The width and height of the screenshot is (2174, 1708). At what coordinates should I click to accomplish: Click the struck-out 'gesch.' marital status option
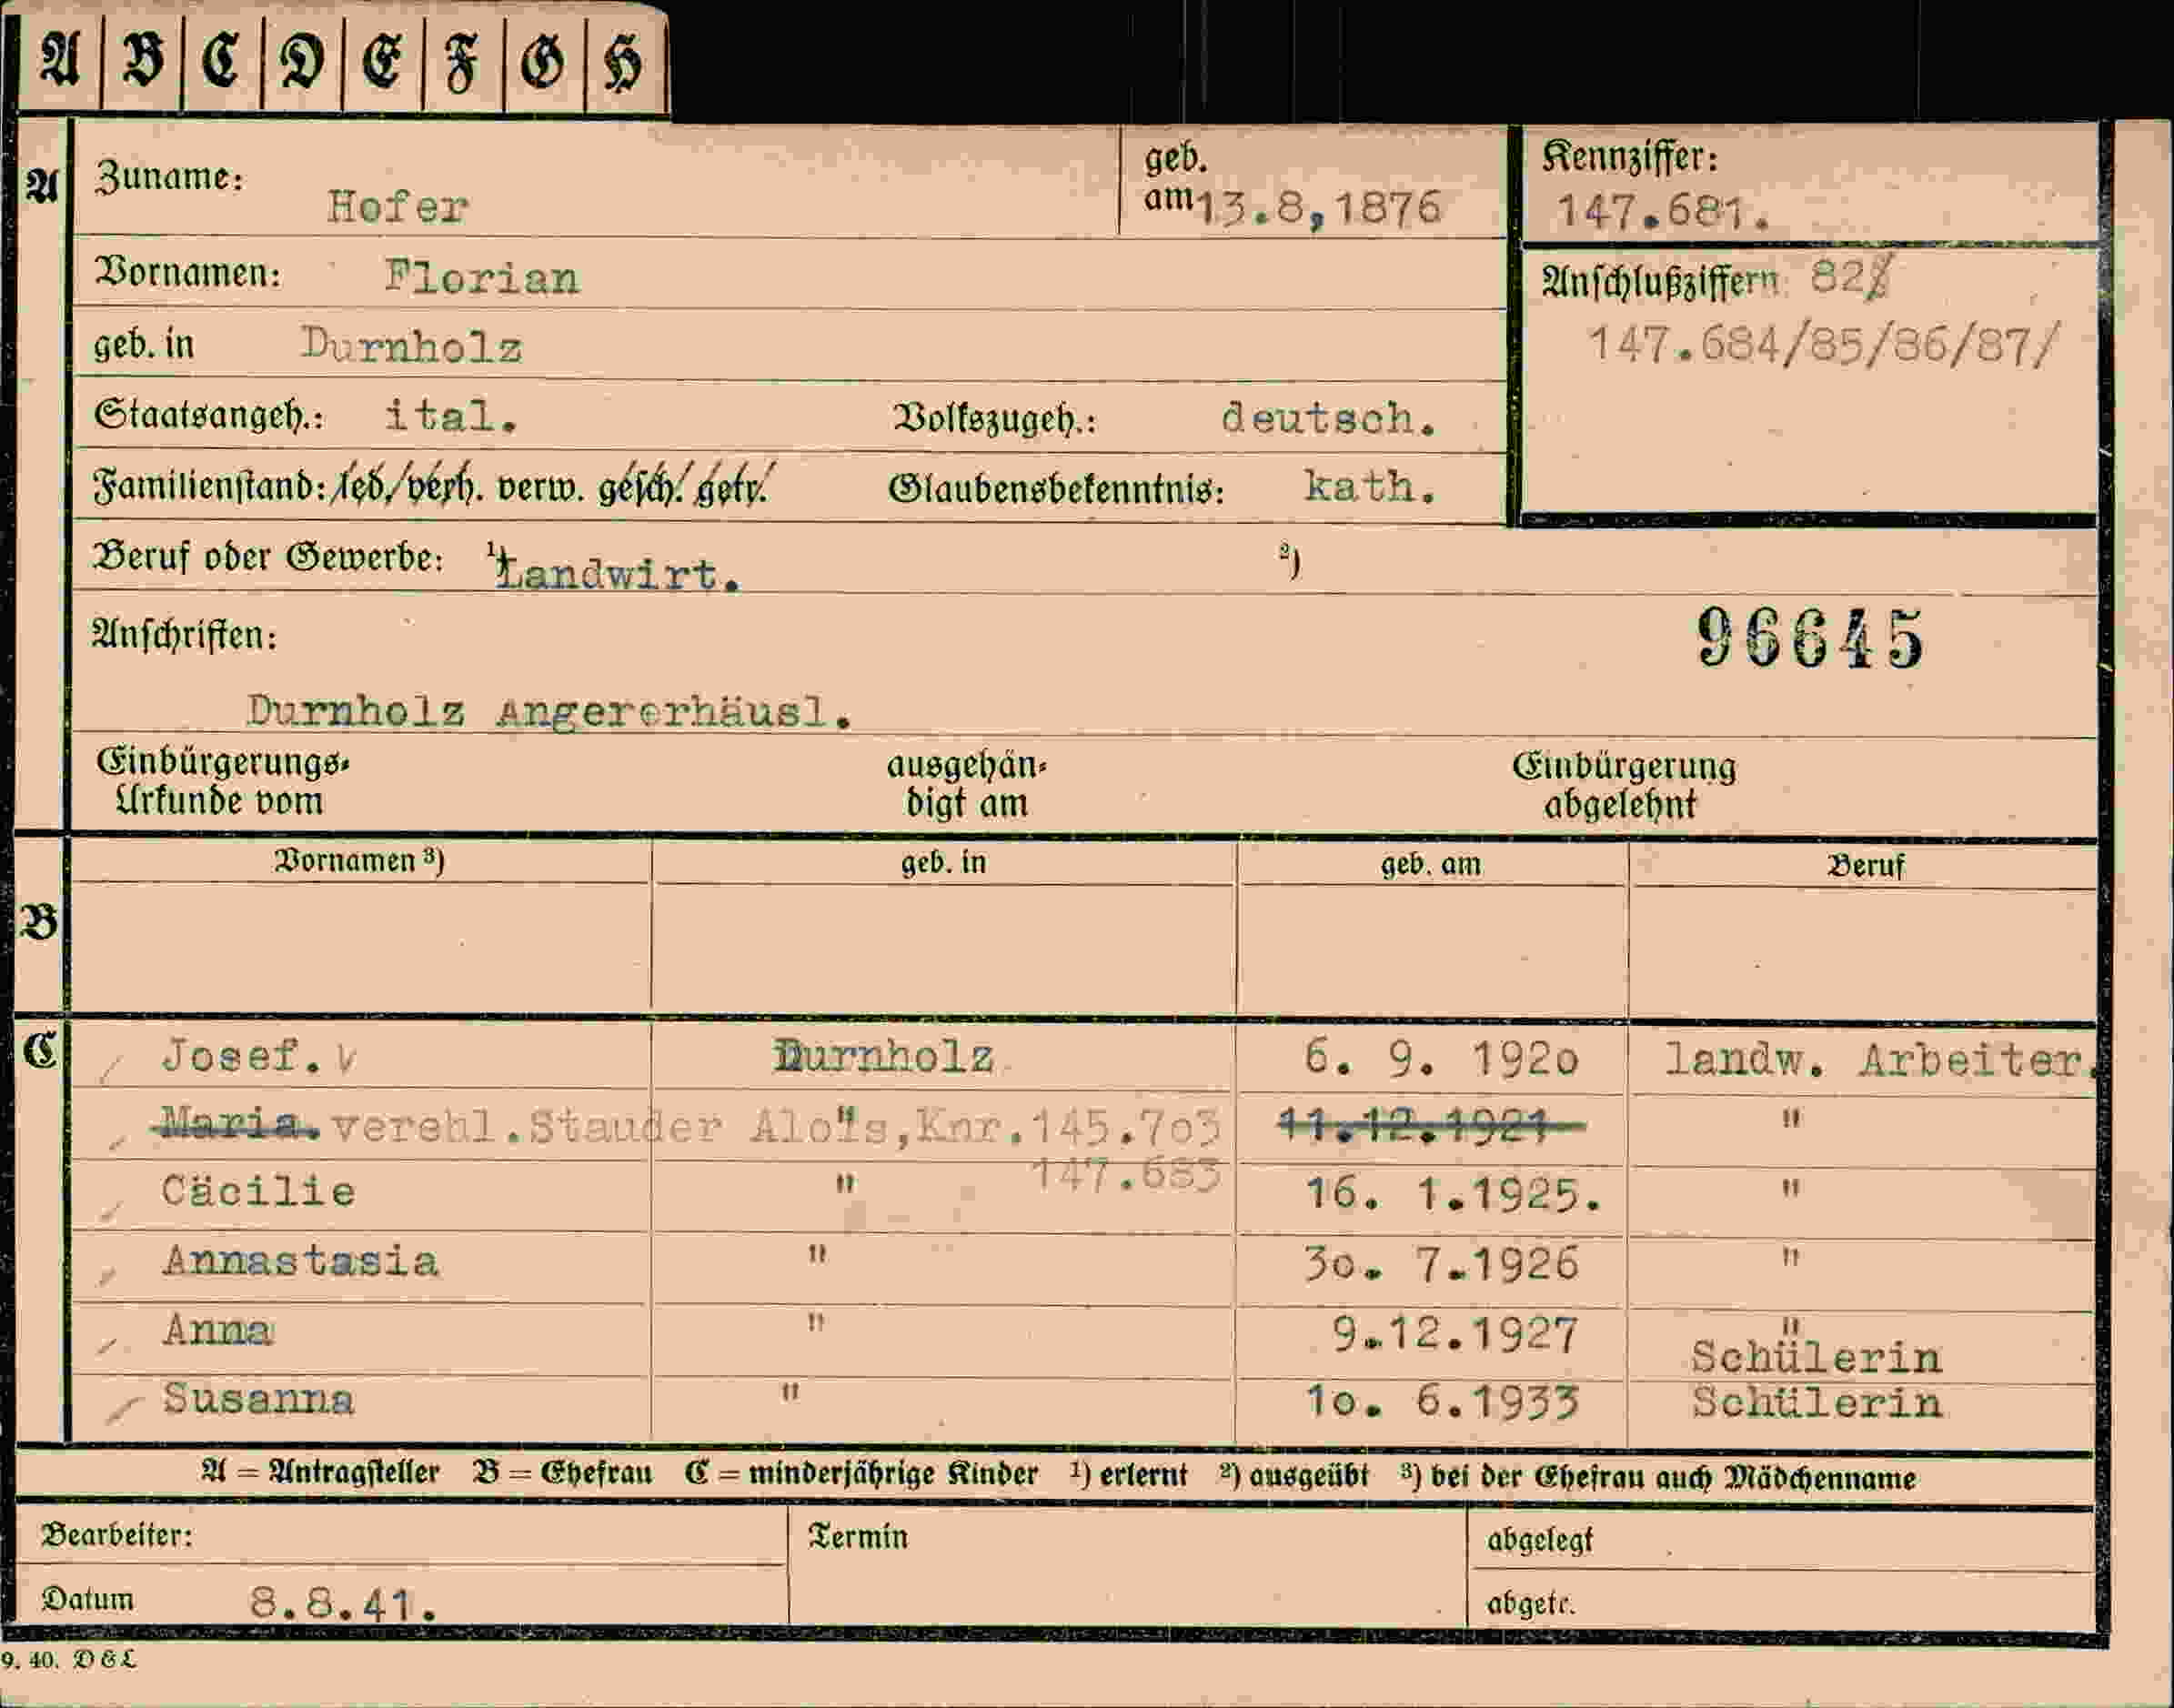640,488
